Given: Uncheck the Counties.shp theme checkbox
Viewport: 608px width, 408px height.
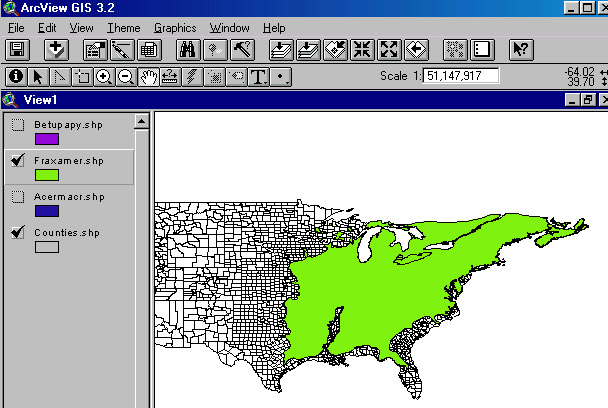Looking at the screenshot, I should pos(17,232).
